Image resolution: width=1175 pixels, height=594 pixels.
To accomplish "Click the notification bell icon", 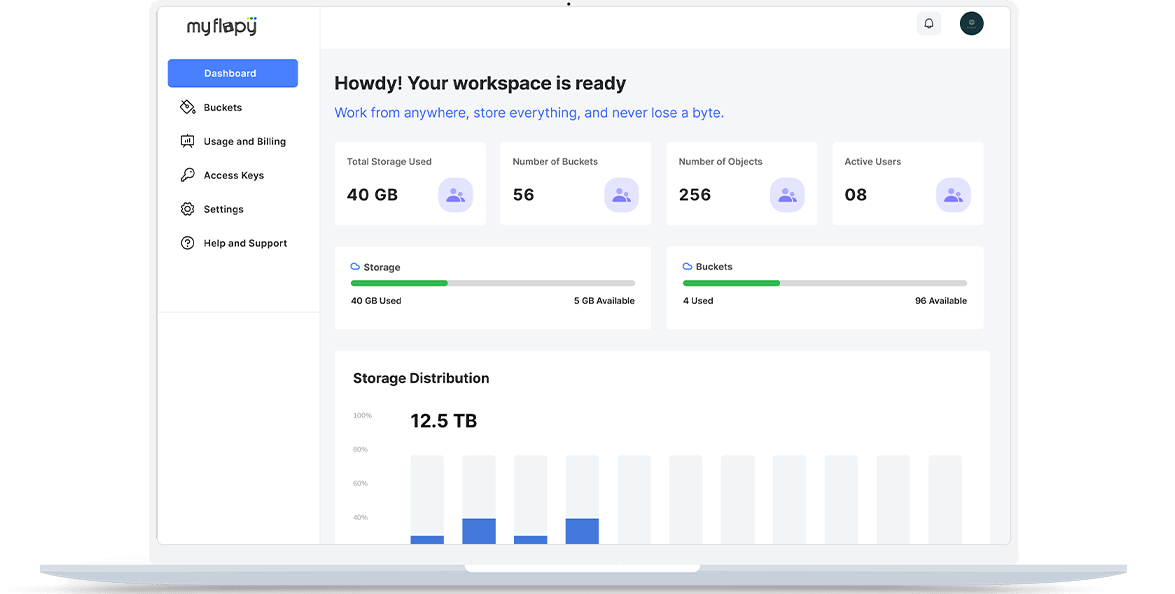I will click(x=928, y=24).
